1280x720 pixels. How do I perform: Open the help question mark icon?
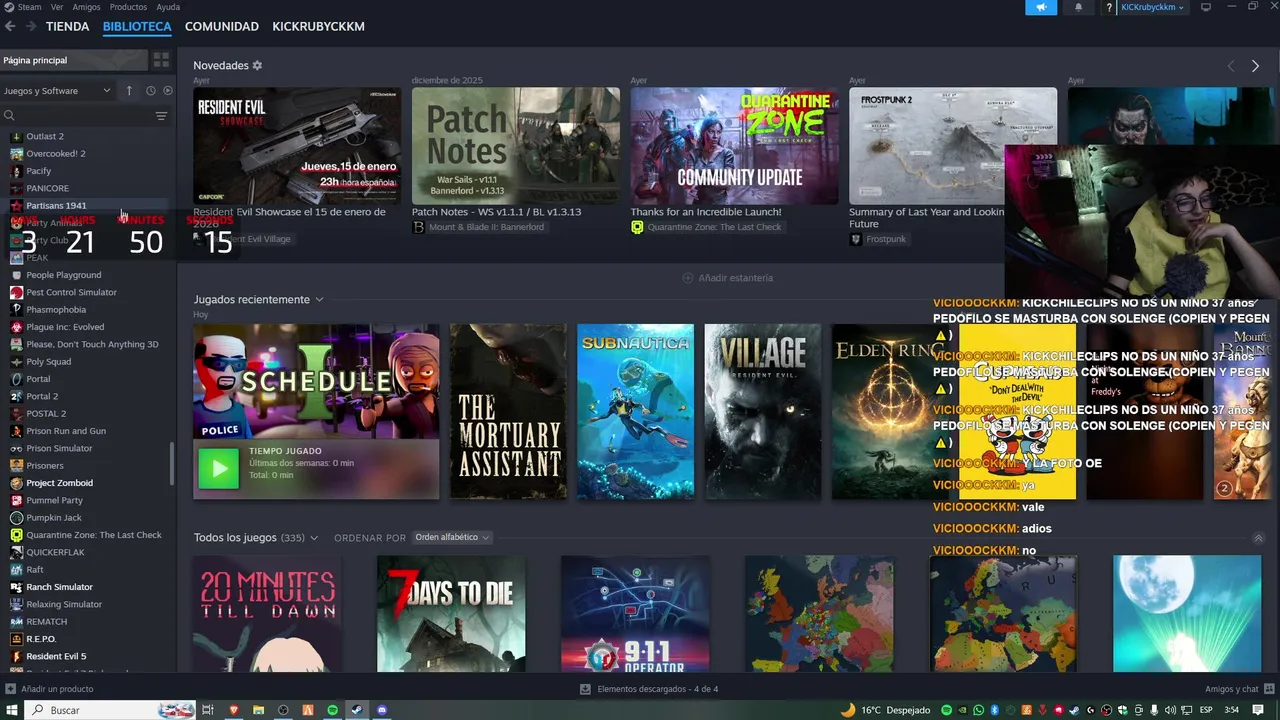tap(1109, 7)
